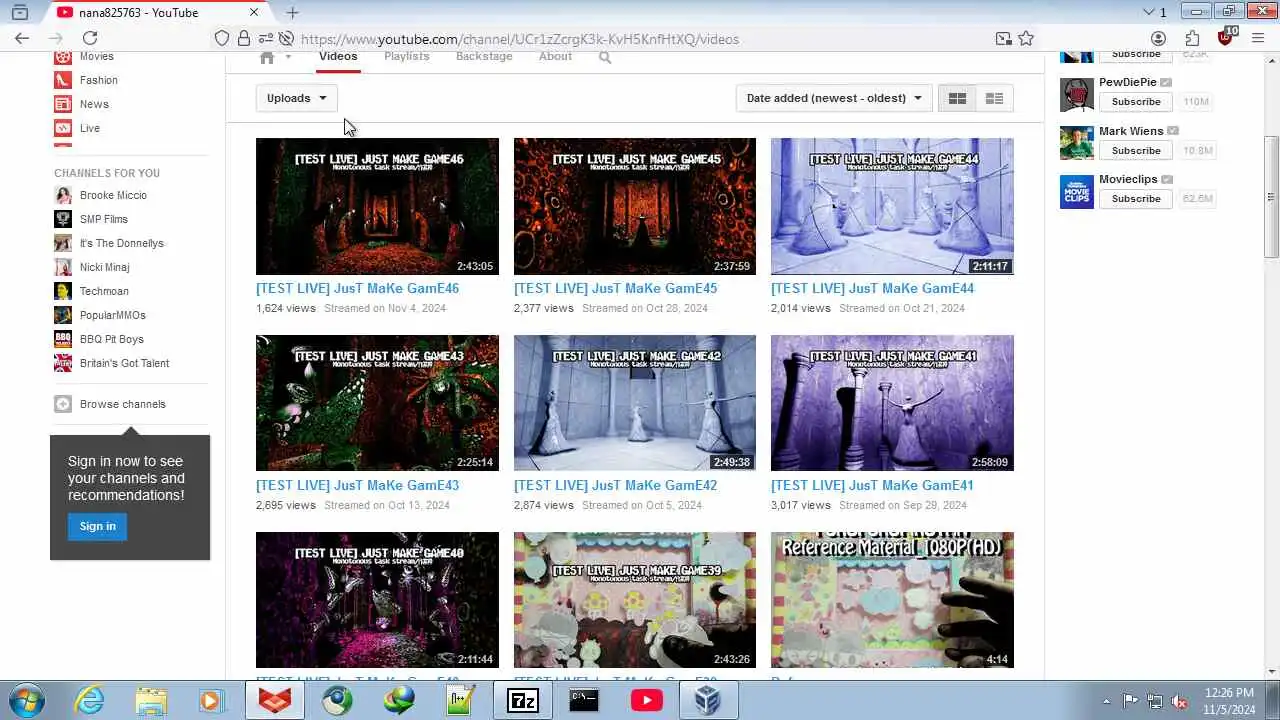Open Britain's Got Talent channel
This screenshot has width=1280, height=720.
125,363
